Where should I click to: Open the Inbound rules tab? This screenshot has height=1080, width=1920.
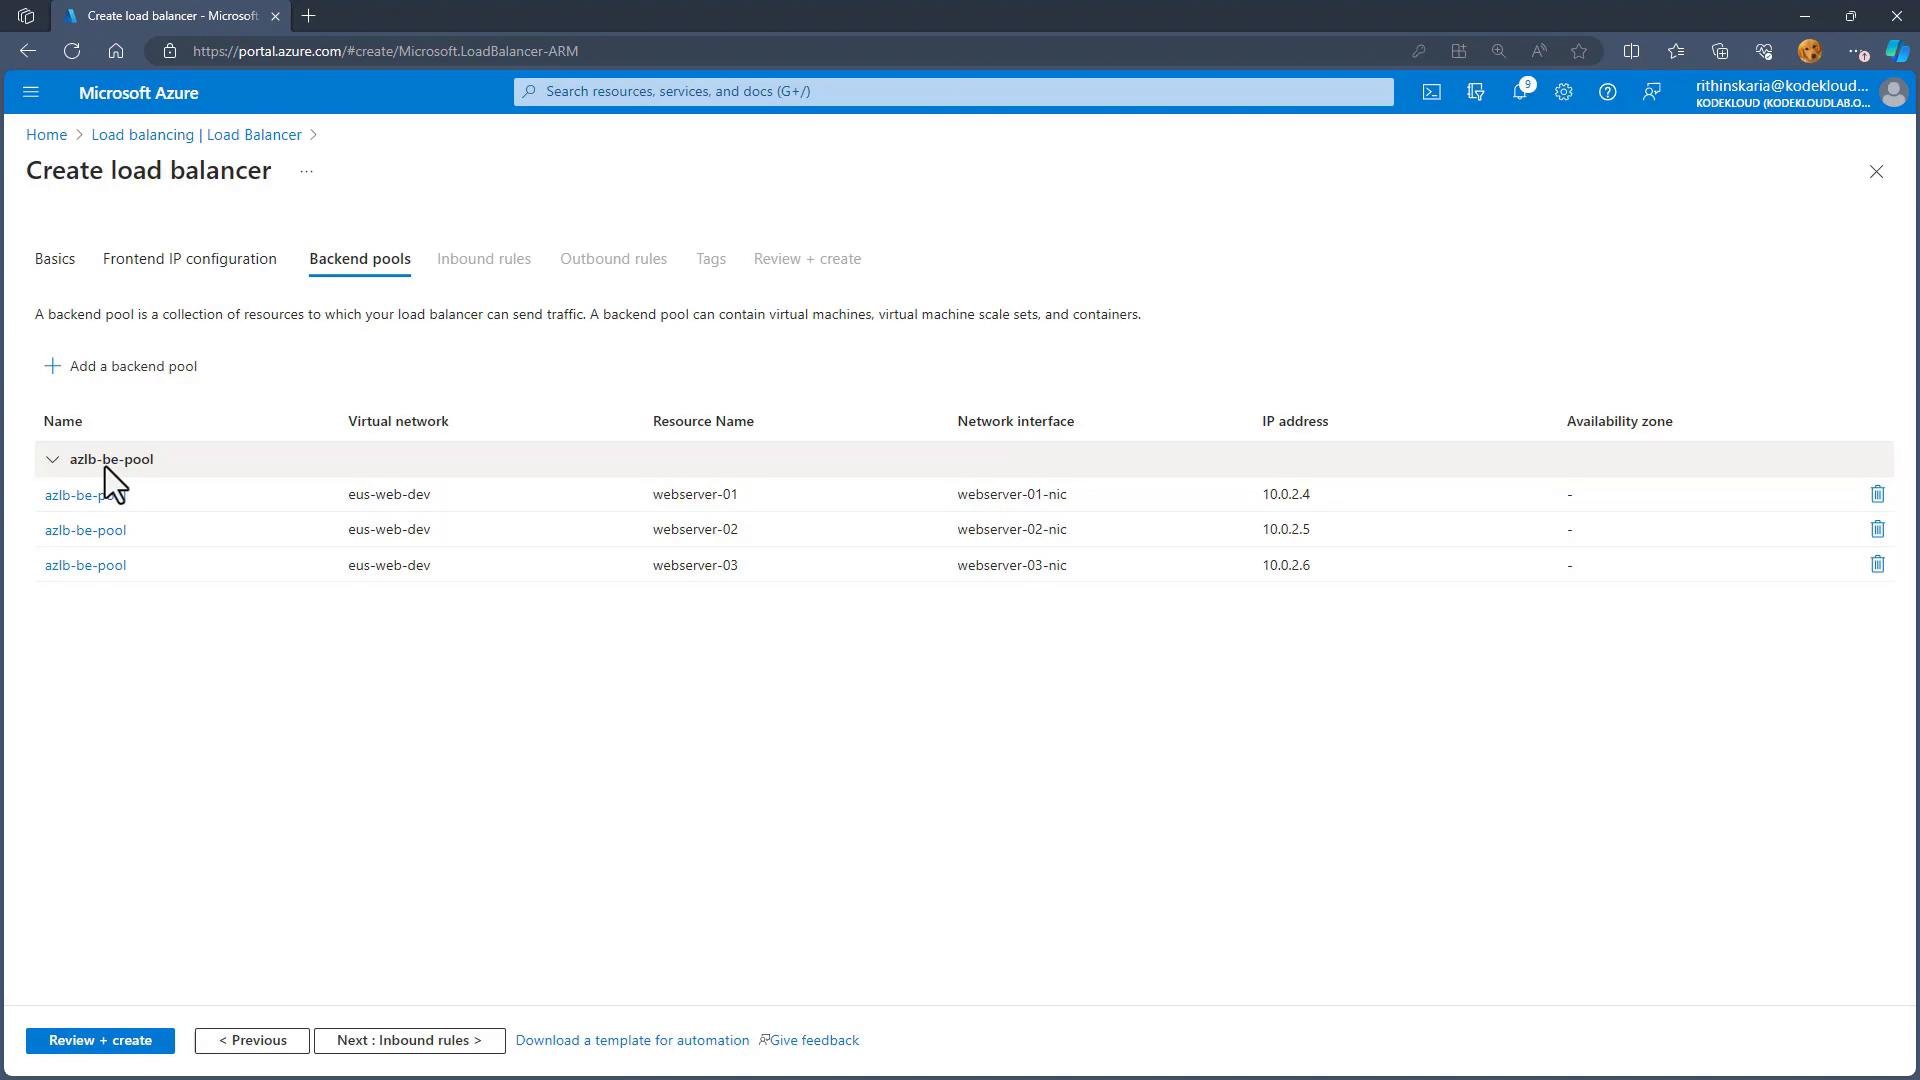pyautogui.click(x=484, y=259)
